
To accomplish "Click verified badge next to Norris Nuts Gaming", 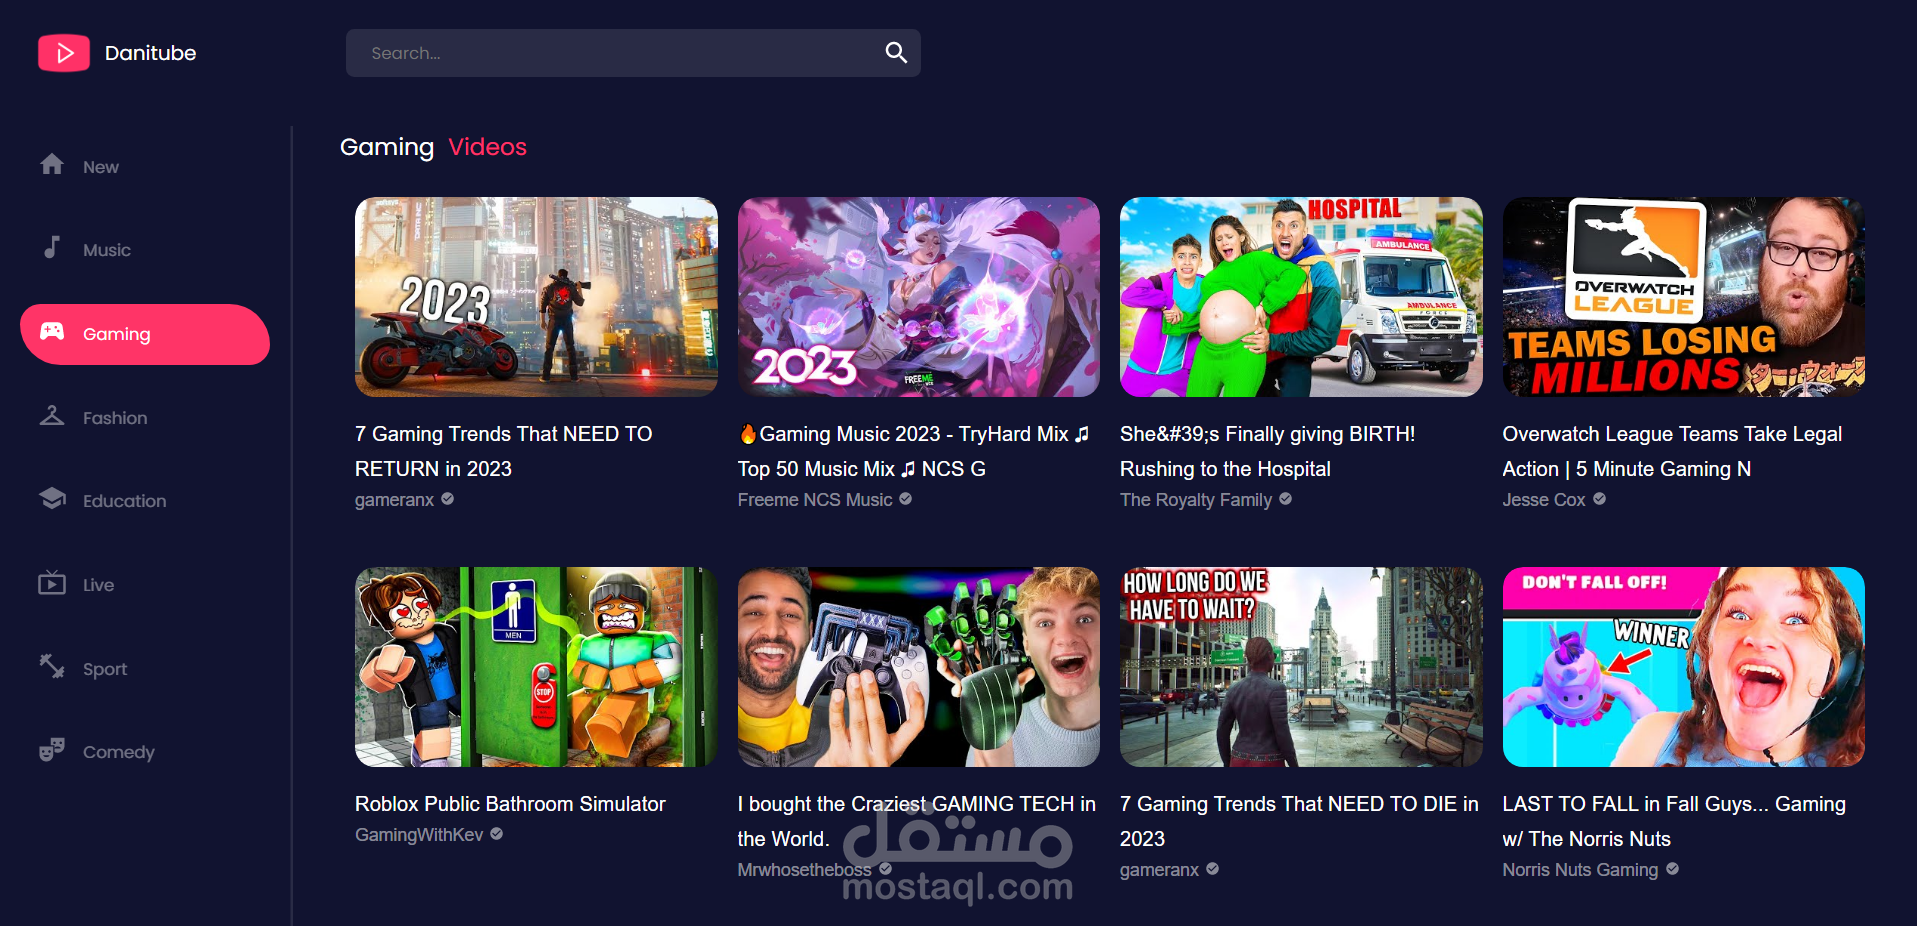I will [x=1673, y=869].
